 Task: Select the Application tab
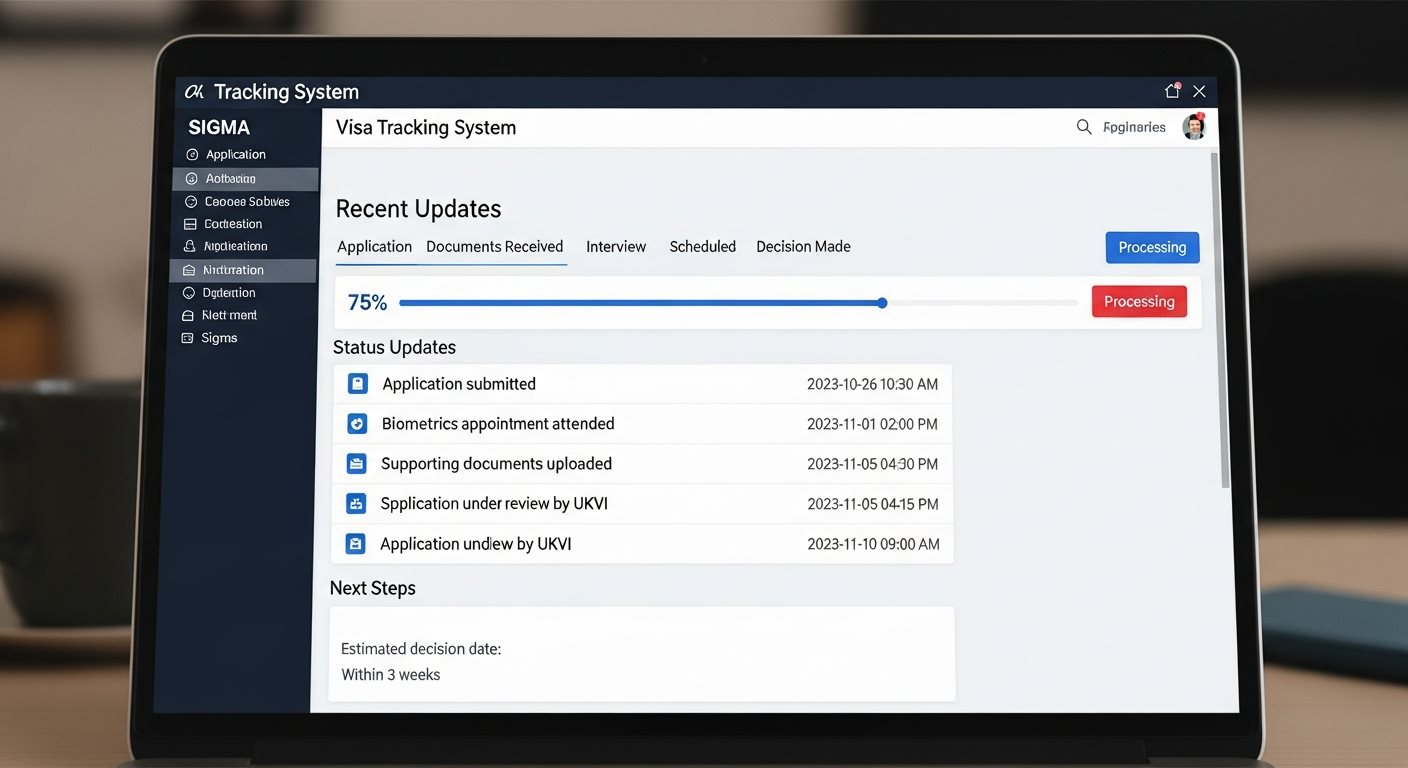(374, 247)
